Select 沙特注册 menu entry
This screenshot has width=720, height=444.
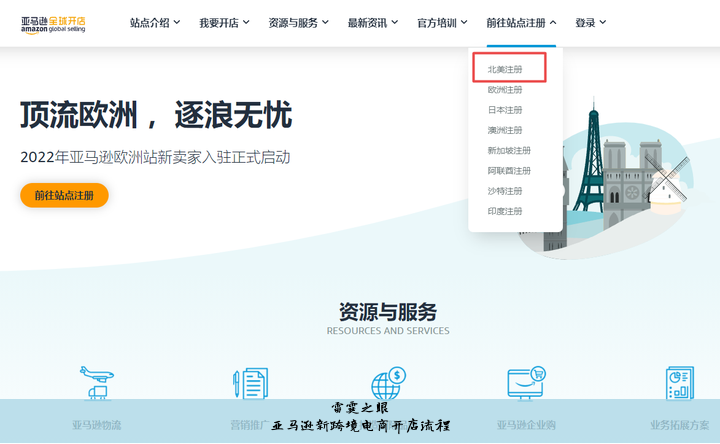coord(505,191)
